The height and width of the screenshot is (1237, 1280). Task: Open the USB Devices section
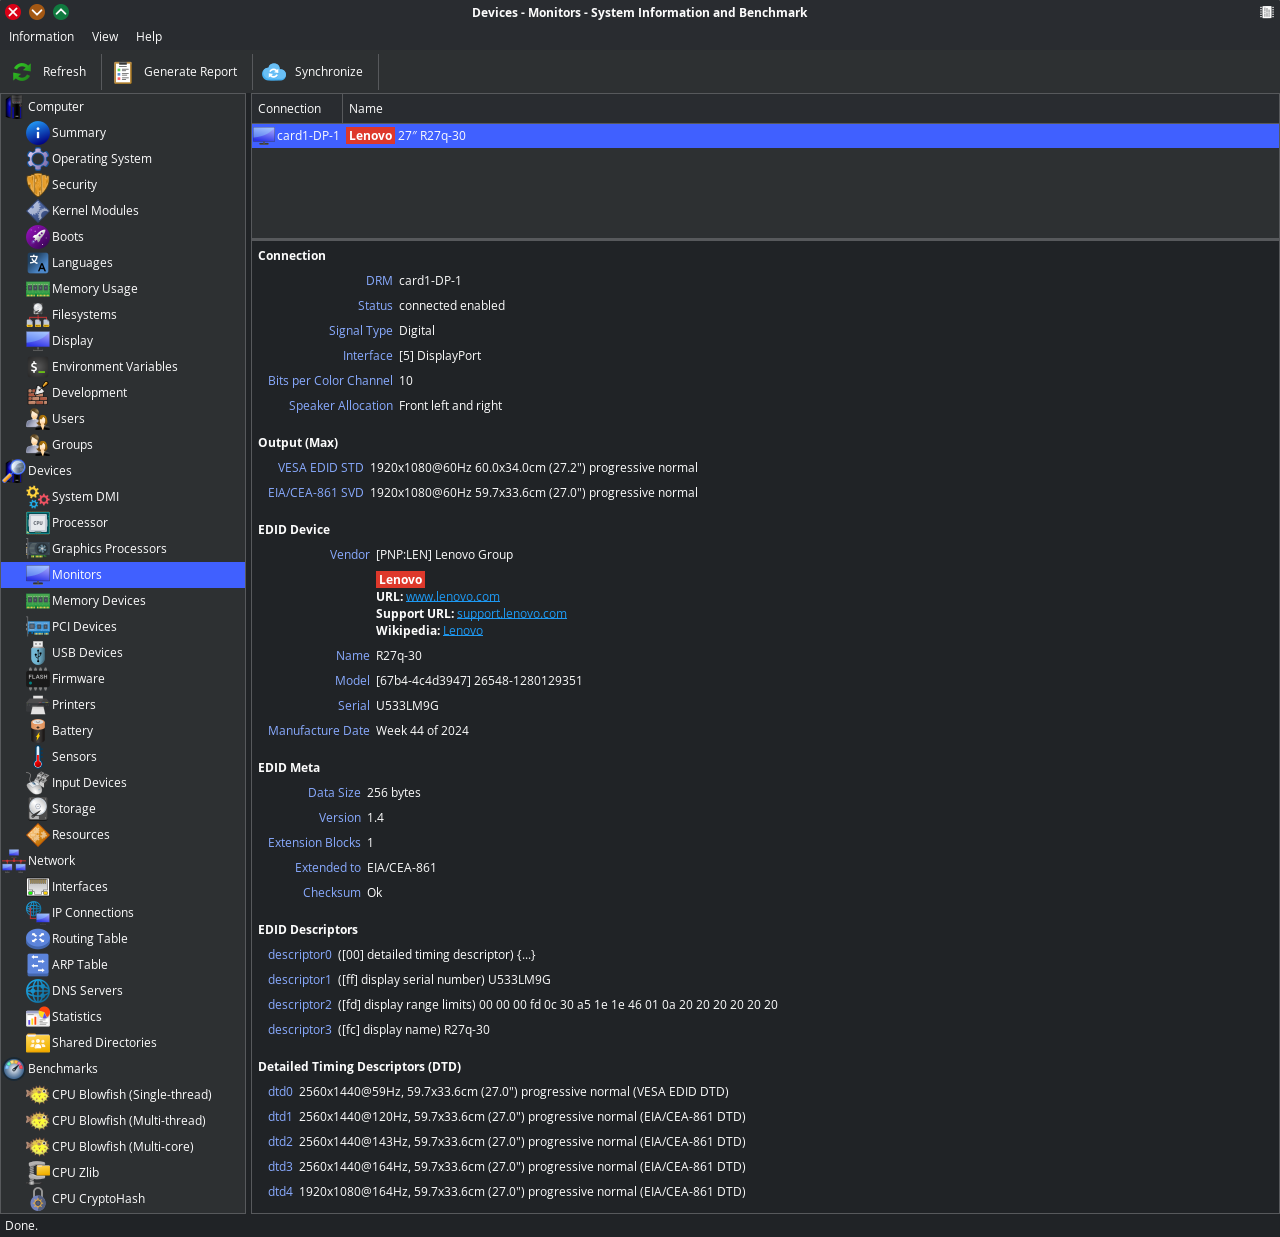click(87, 653)
